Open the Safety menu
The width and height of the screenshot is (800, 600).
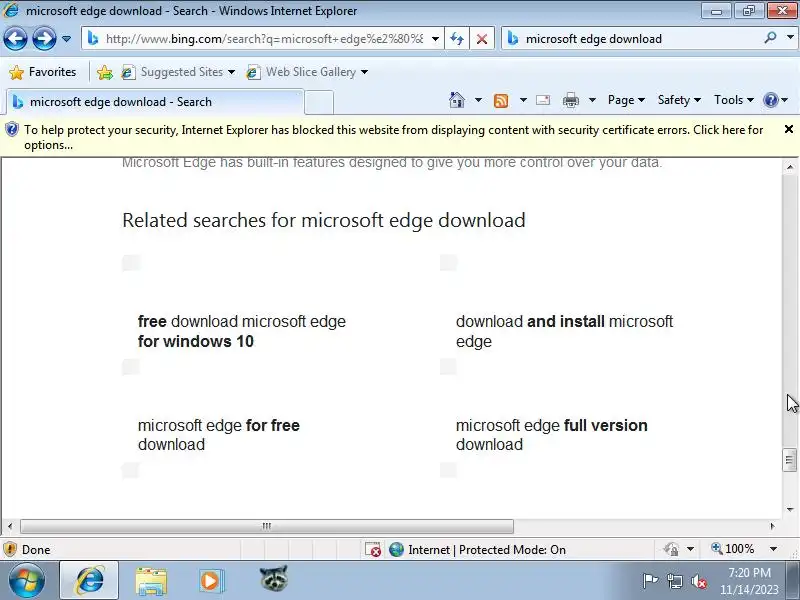click(x=679, y=100)
